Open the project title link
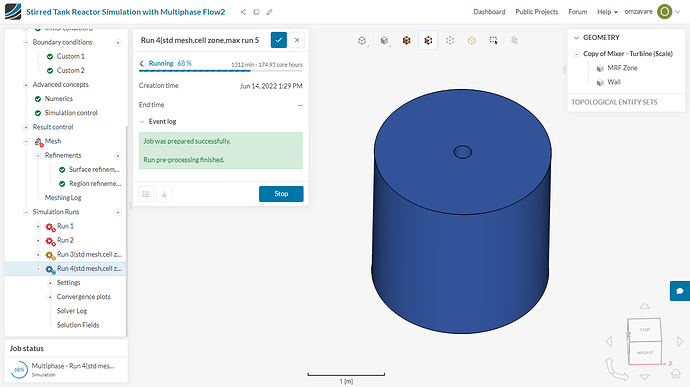690x387 pixels. click(x=125, y=12)
